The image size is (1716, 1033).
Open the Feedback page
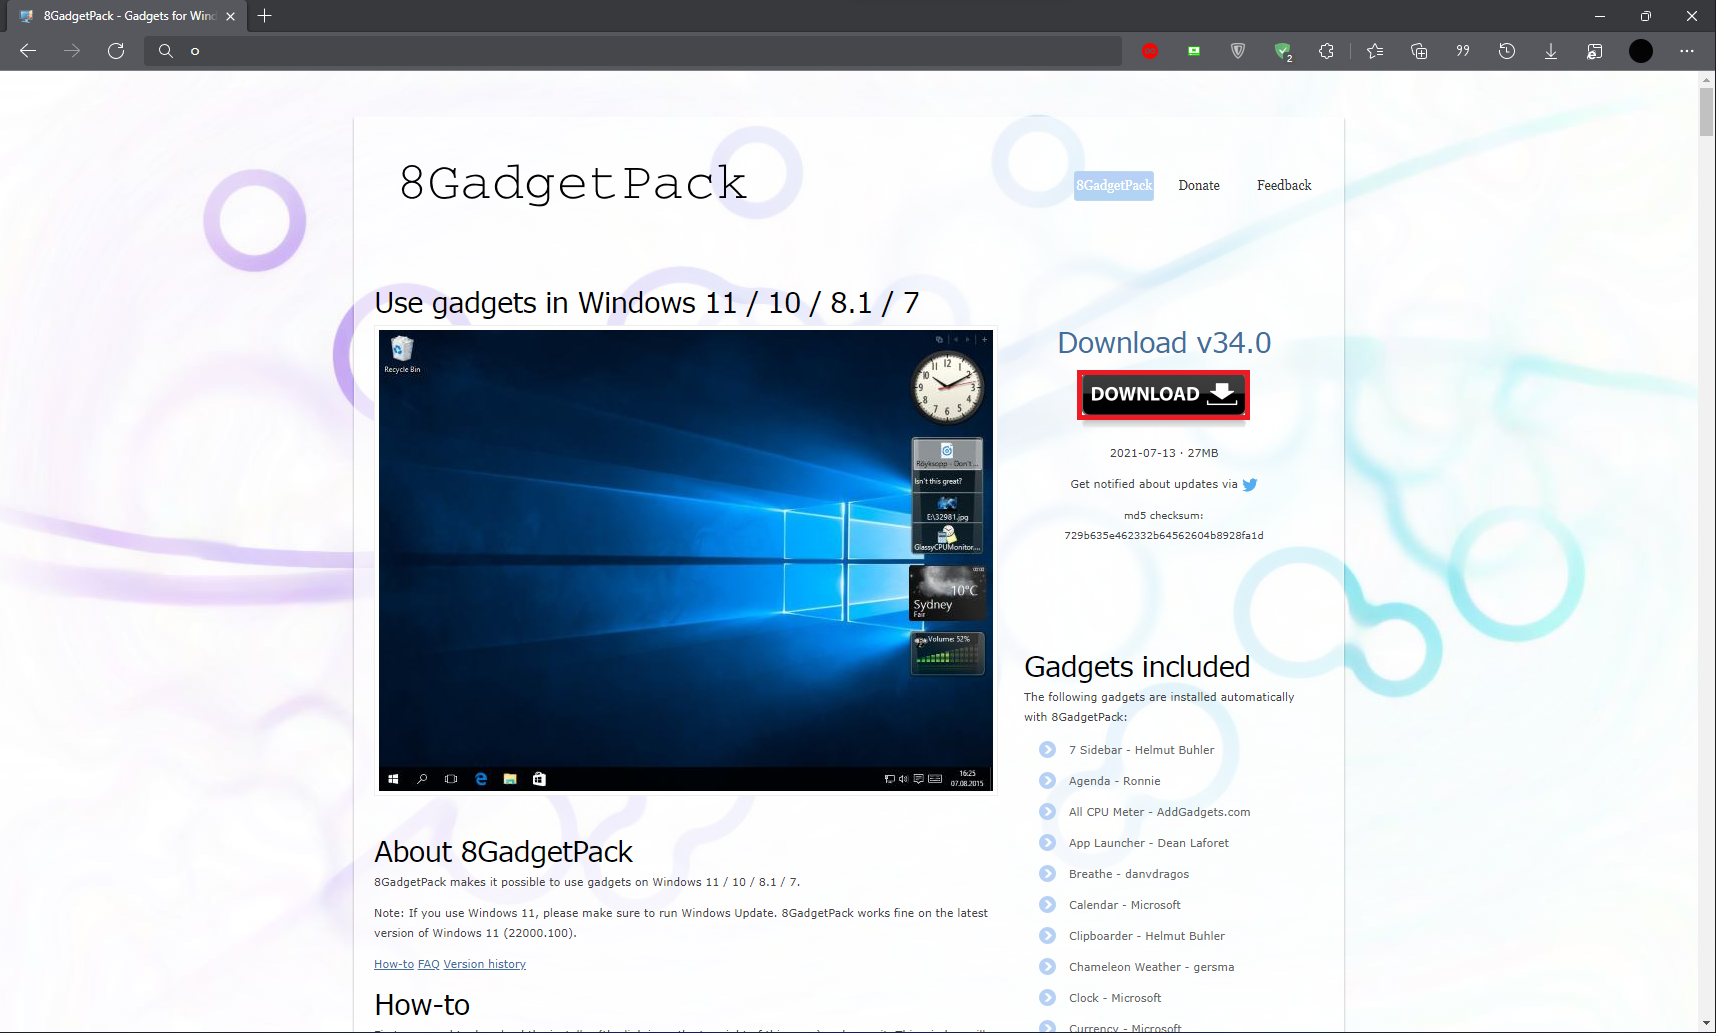pyautogui.click(x=1284, y=186)
